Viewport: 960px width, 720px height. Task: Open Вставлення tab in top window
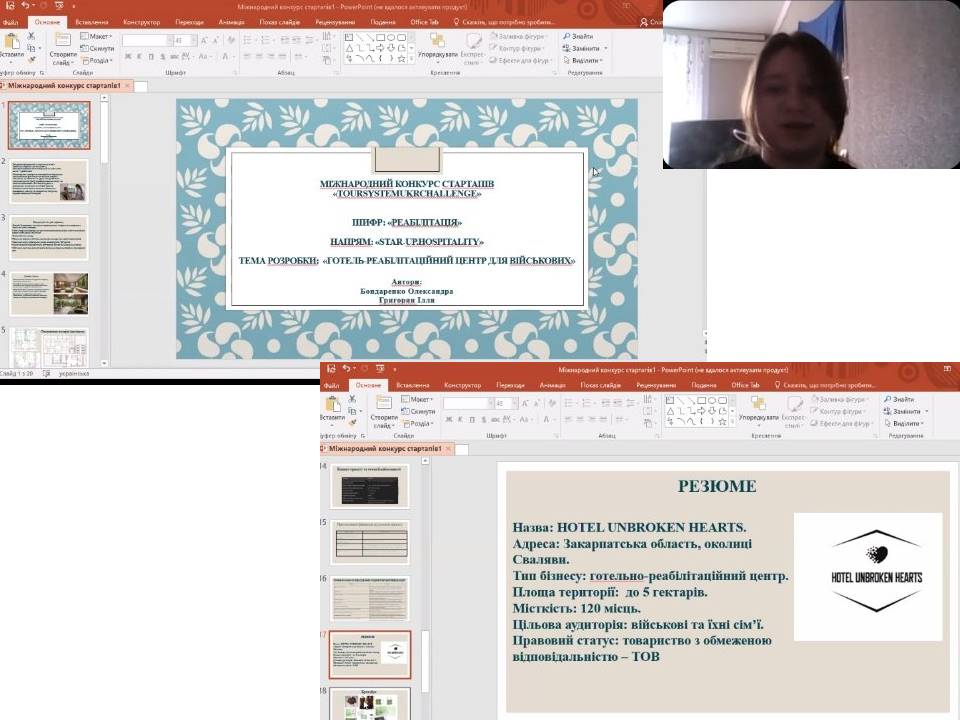click(92, 21)
